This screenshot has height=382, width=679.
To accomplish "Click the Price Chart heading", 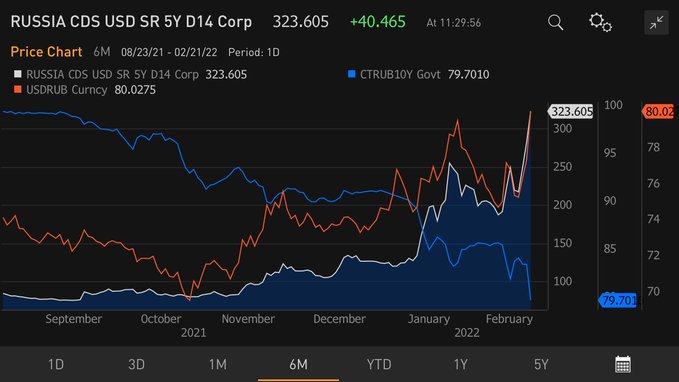I will pyautogui.click(x=46, y=52).
